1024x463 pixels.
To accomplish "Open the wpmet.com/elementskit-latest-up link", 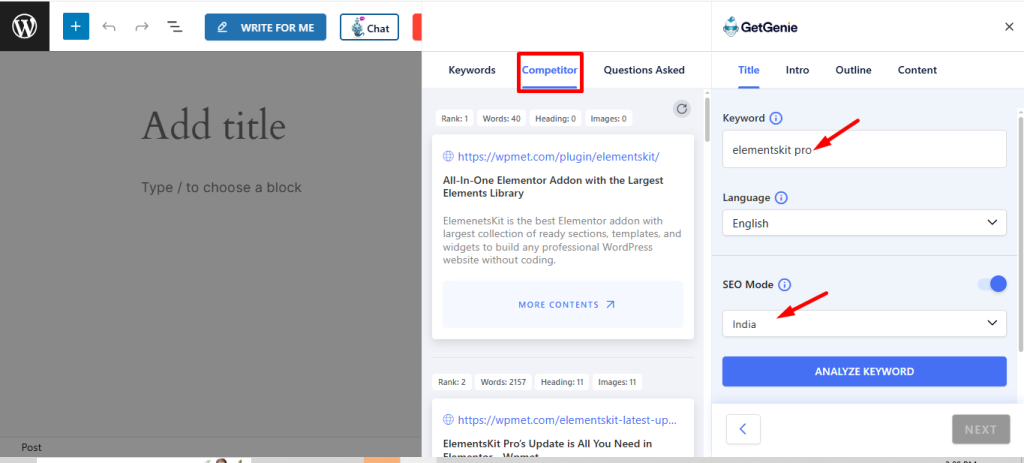I will [567, 420].
